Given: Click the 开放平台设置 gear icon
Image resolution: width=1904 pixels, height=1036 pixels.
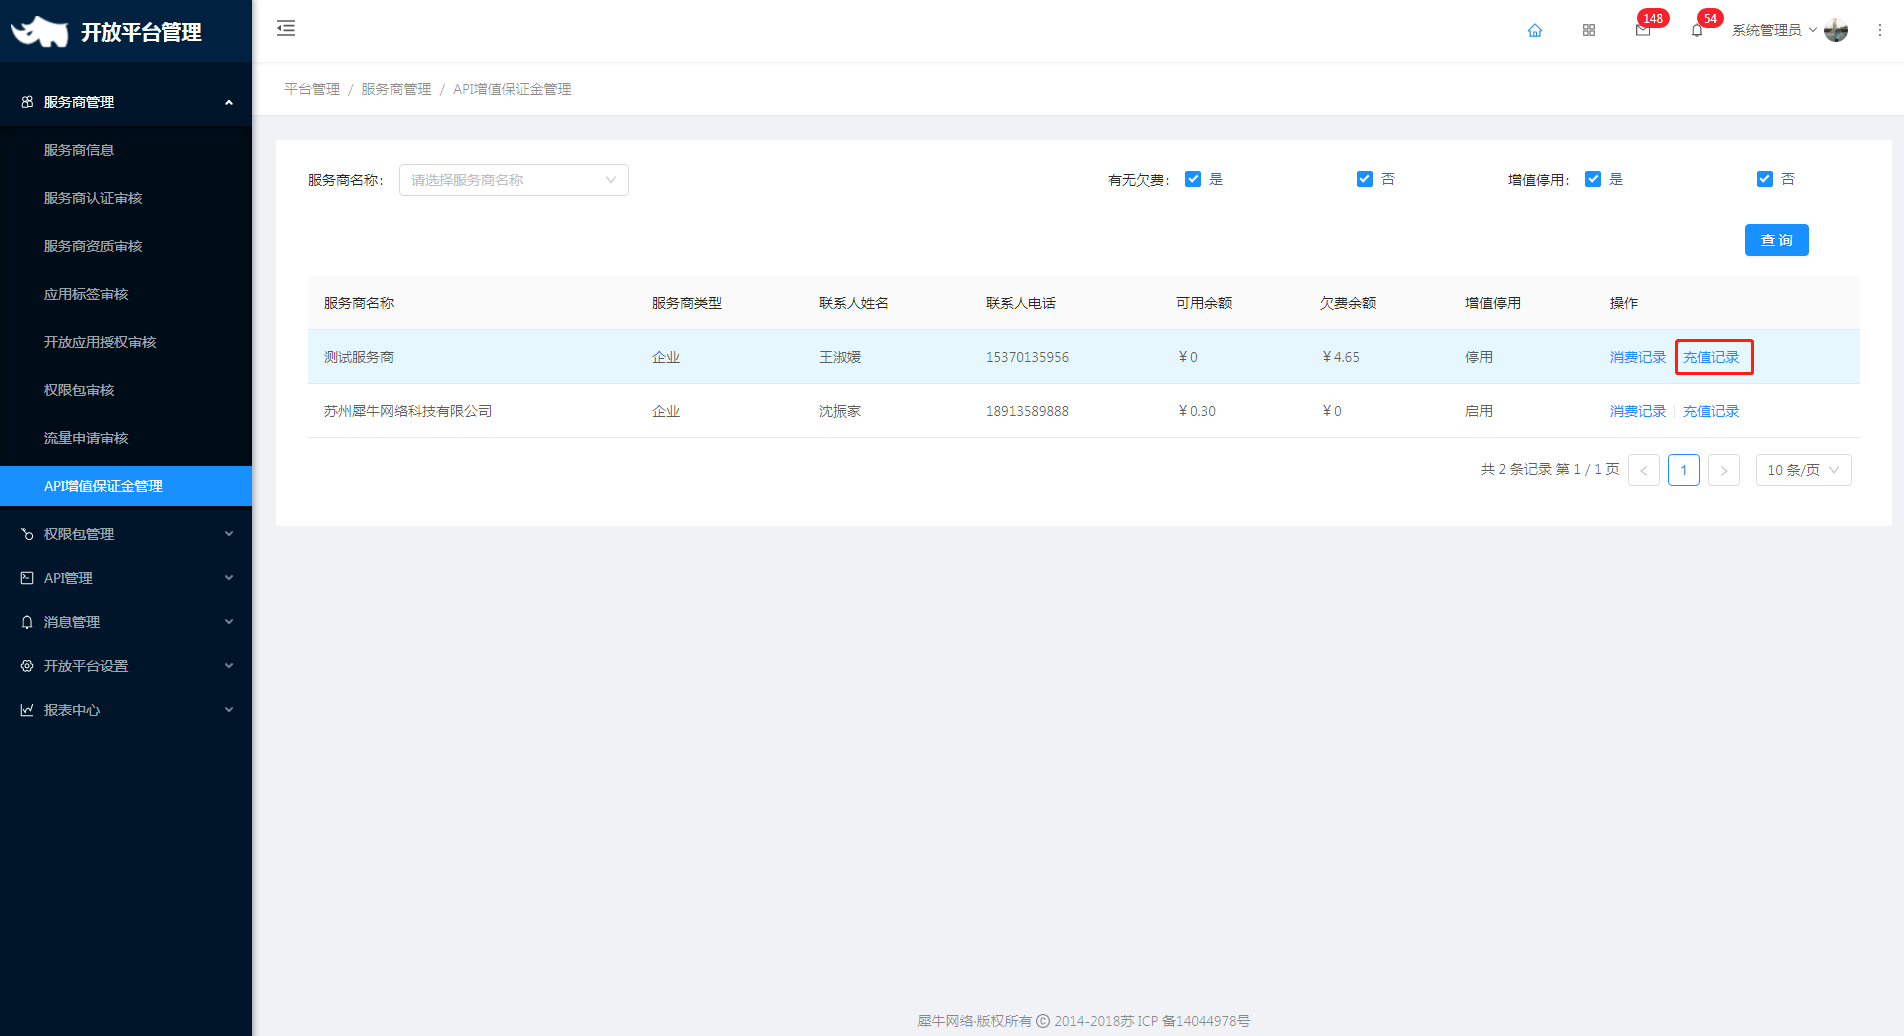Looking at the screenshot, I should click(x=27, y=666).
